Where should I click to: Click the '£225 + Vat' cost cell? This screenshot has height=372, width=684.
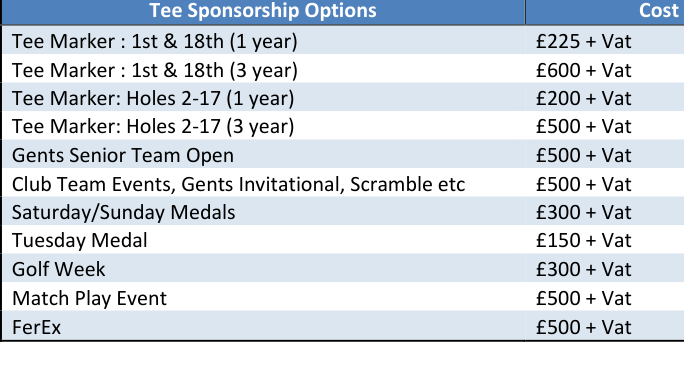point(605,41)
